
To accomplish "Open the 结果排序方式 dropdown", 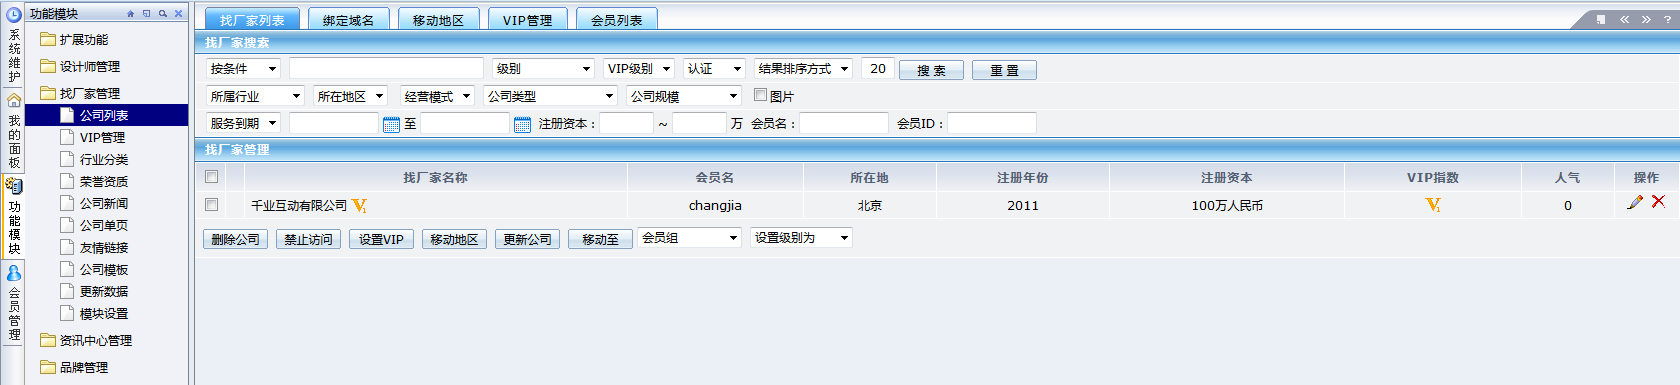I will (x=803, y=69).
